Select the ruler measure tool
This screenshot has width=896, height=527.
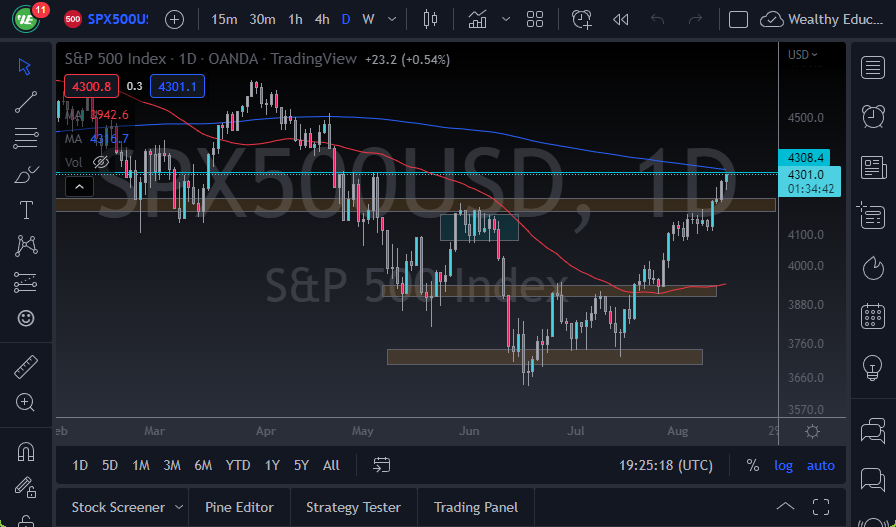tap(26, 367)
